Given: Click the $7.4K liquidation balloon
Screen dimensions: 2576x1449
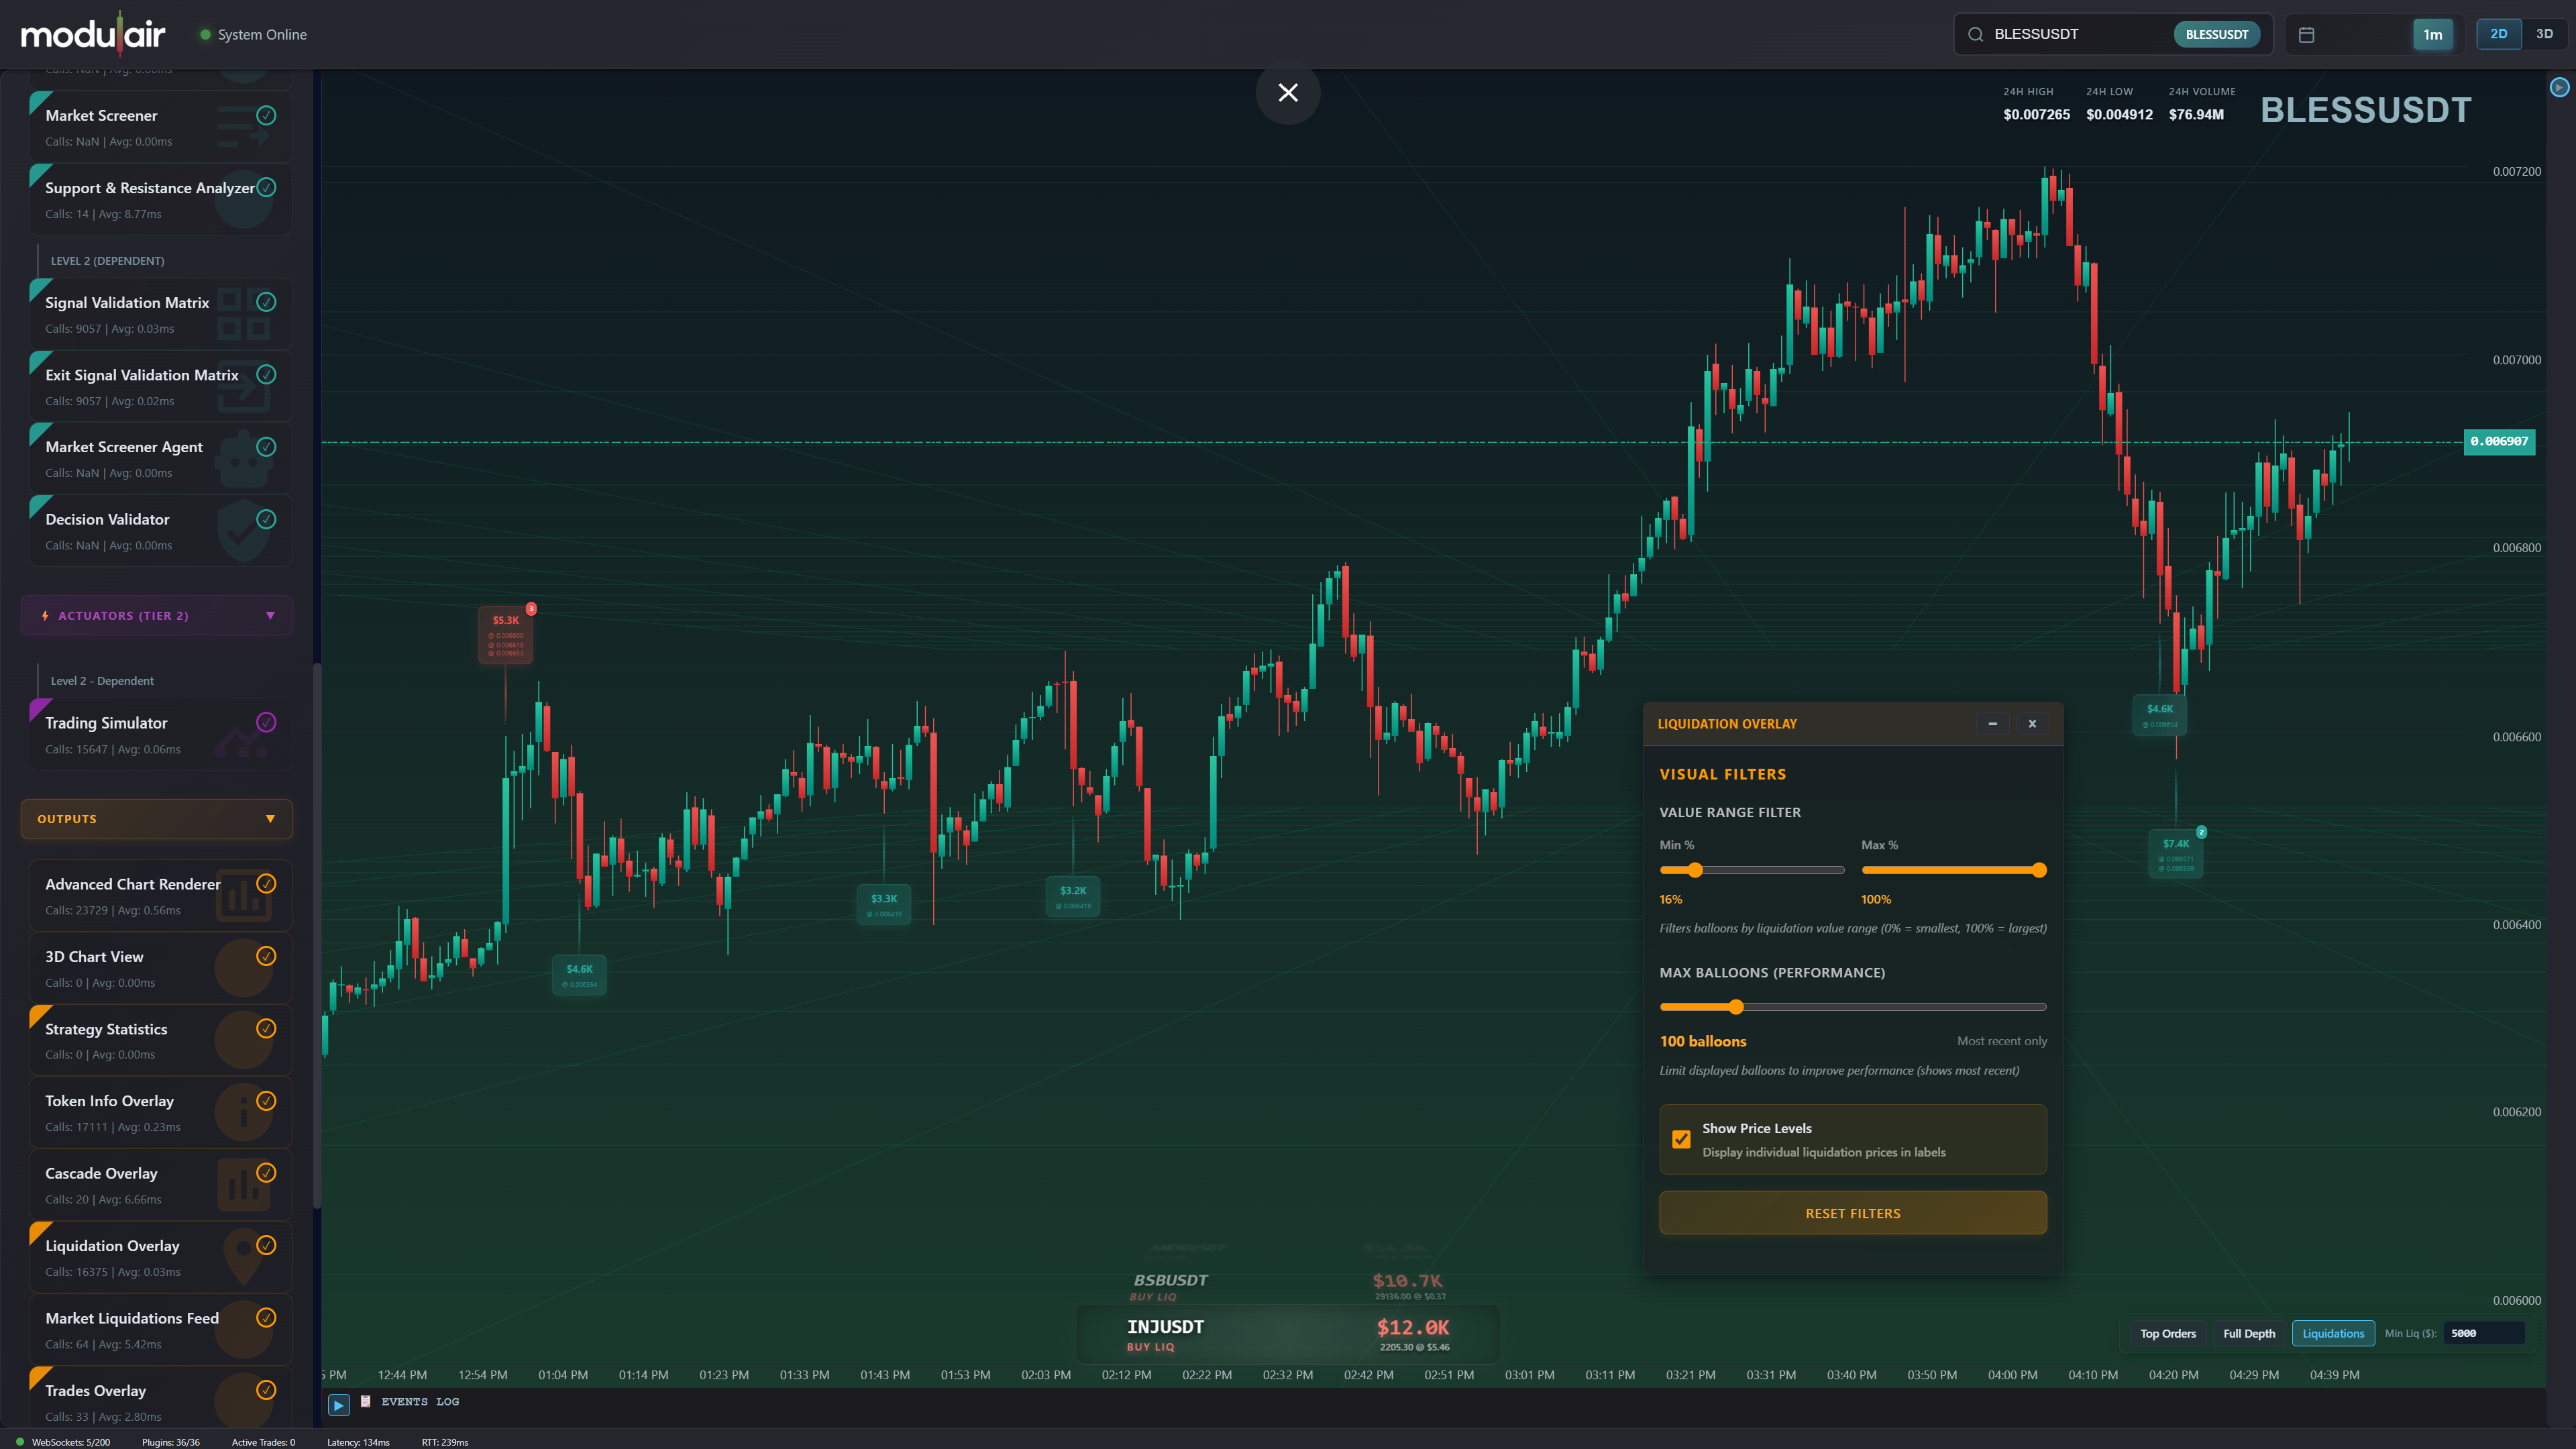Looking at the screenshot, I should [x=2175, y=853].
